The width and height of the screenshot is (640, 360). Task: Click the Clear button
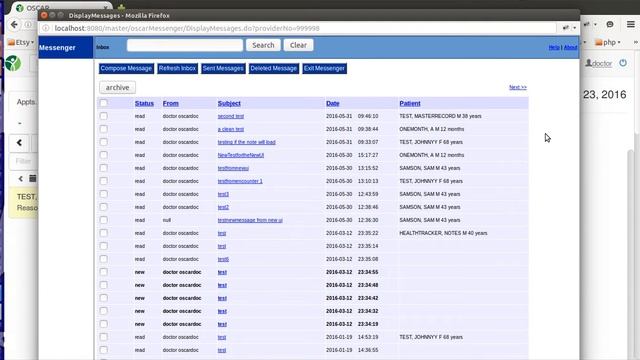coord(298,45)
